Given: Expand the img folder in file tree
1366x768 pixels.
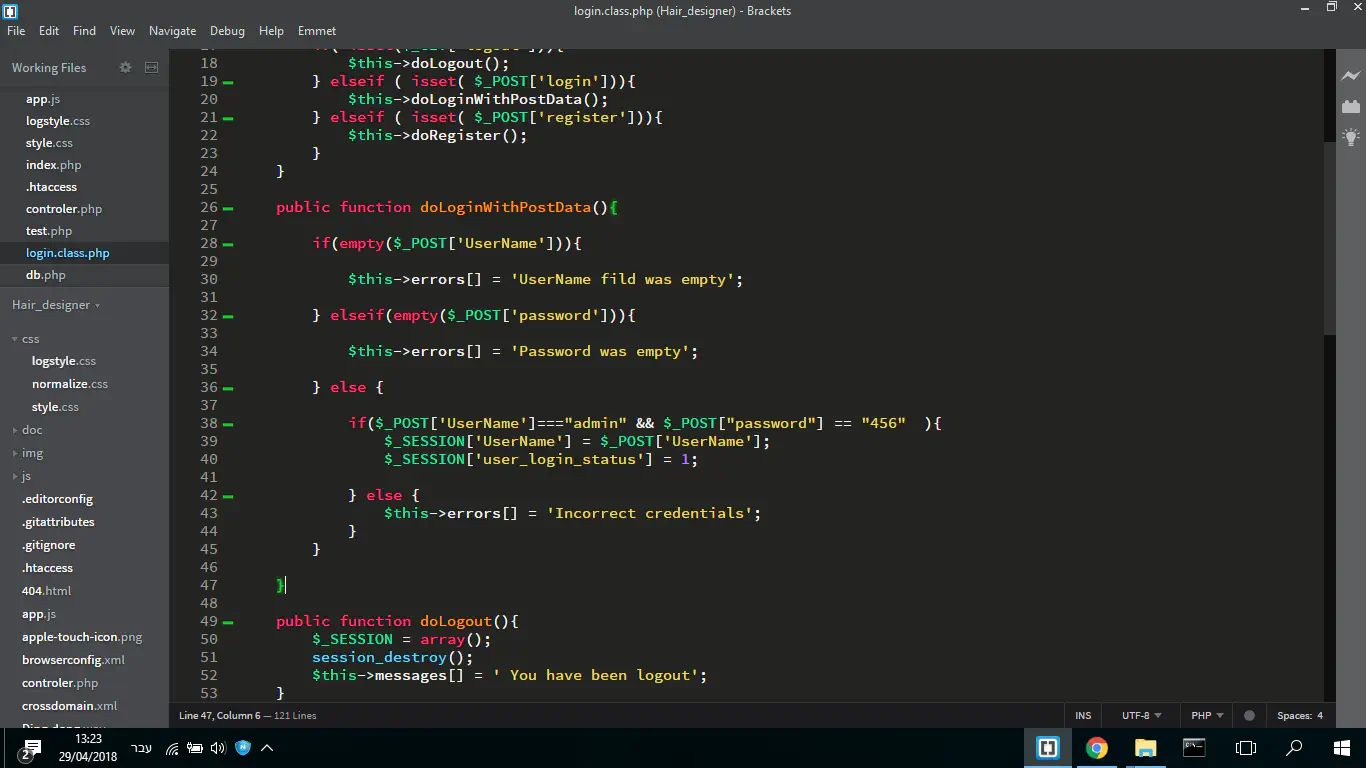Looking at the screenshot, I should tap(32, 453).
